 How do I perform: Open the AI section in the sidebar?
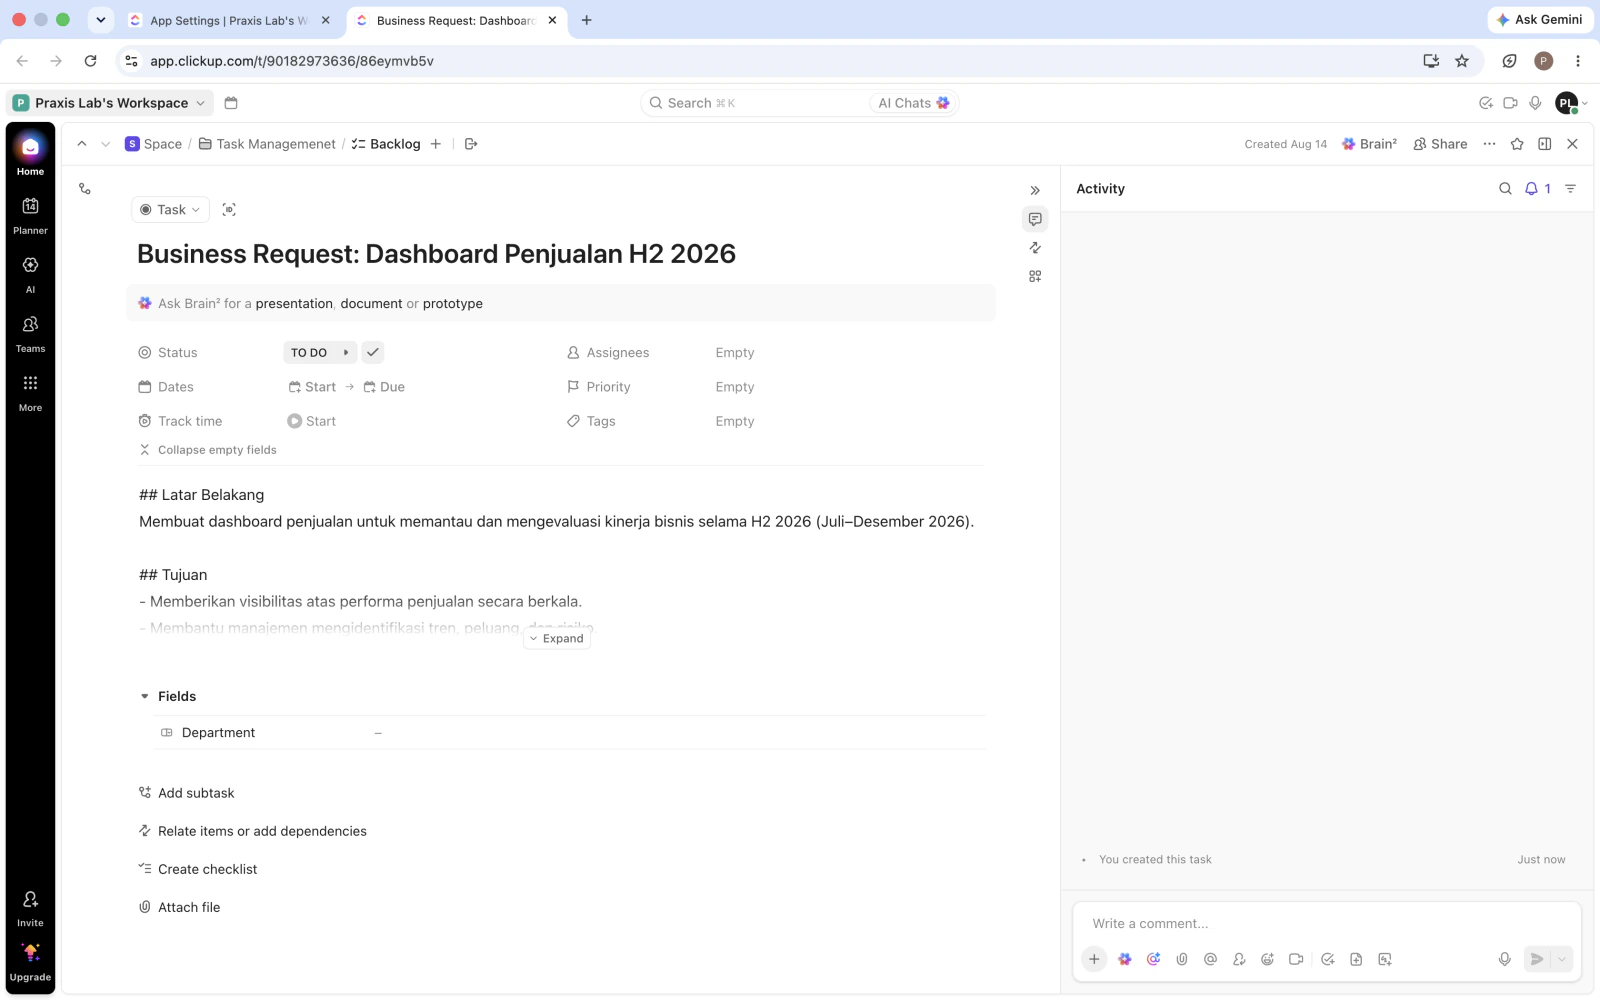(30, 273)
